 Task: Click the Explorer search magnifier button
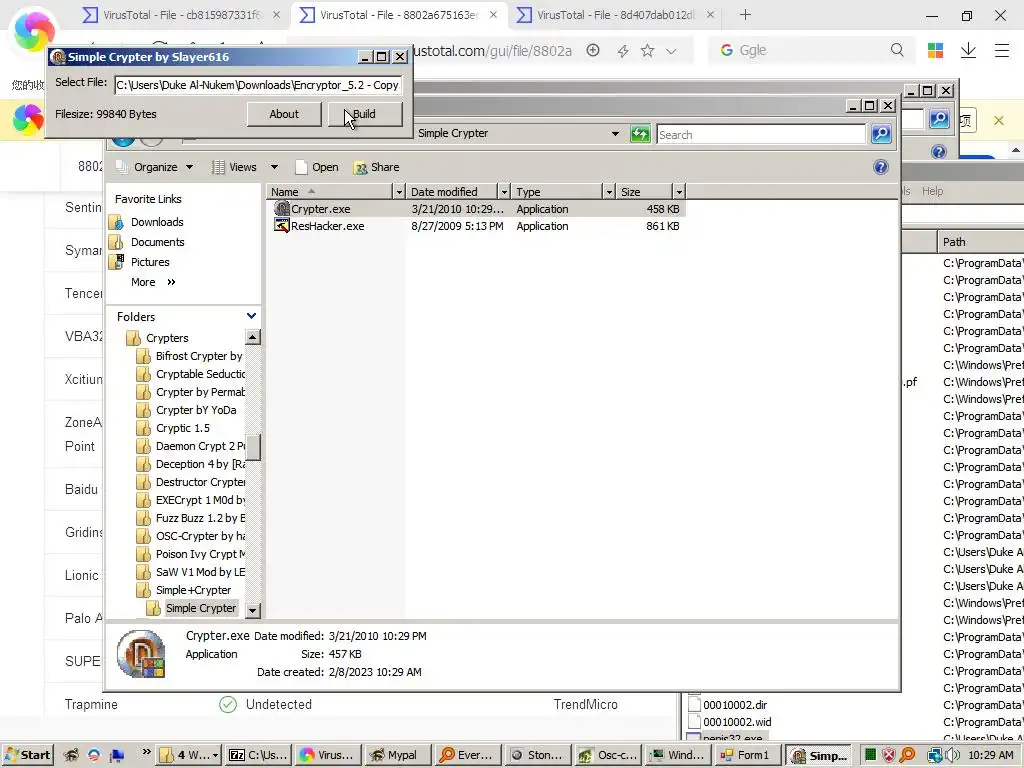881,134
